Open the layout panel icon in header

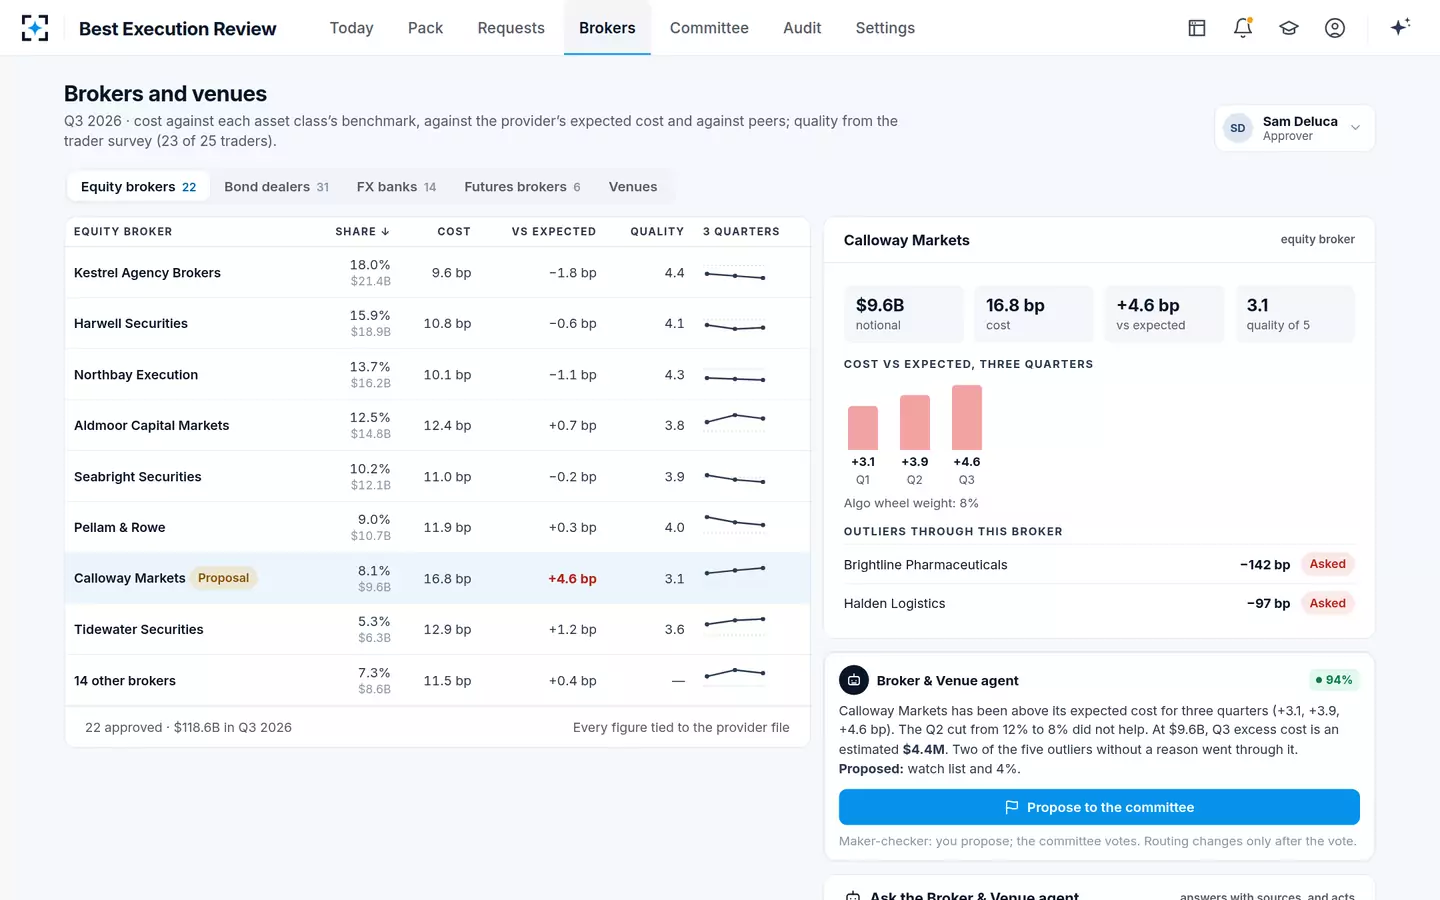point(1197,28)
